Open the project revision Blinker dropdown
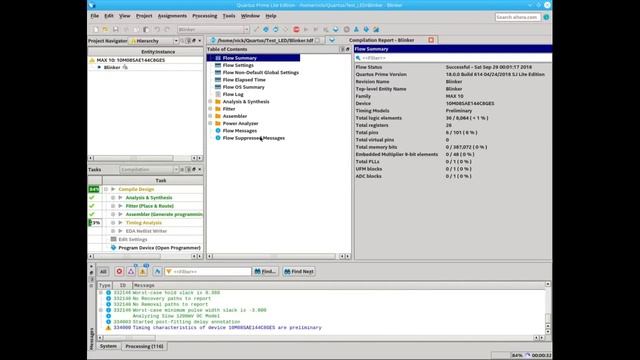This screenshot has width=640, height=360. click(x=246, y=29)
